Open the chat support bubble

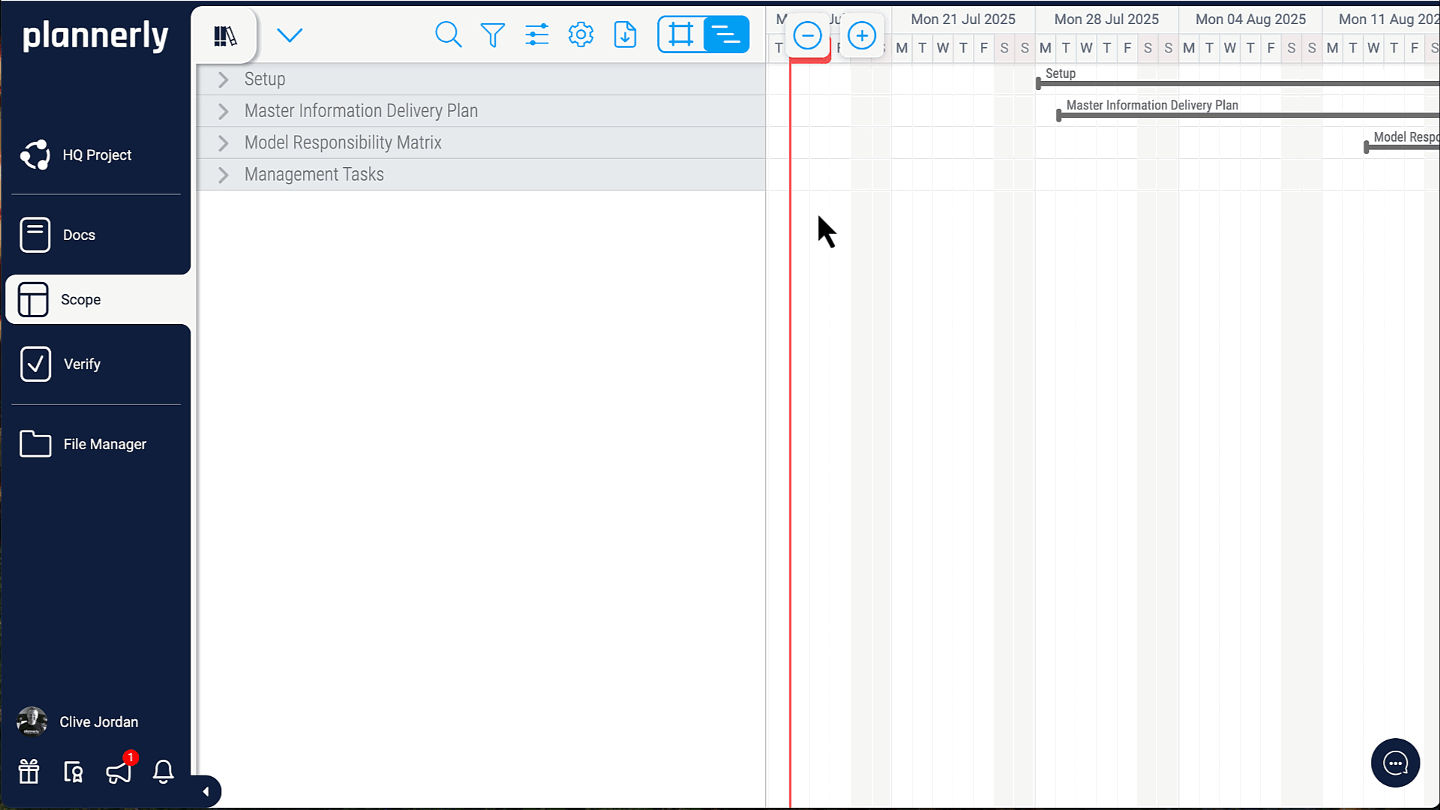point(1395,763)
